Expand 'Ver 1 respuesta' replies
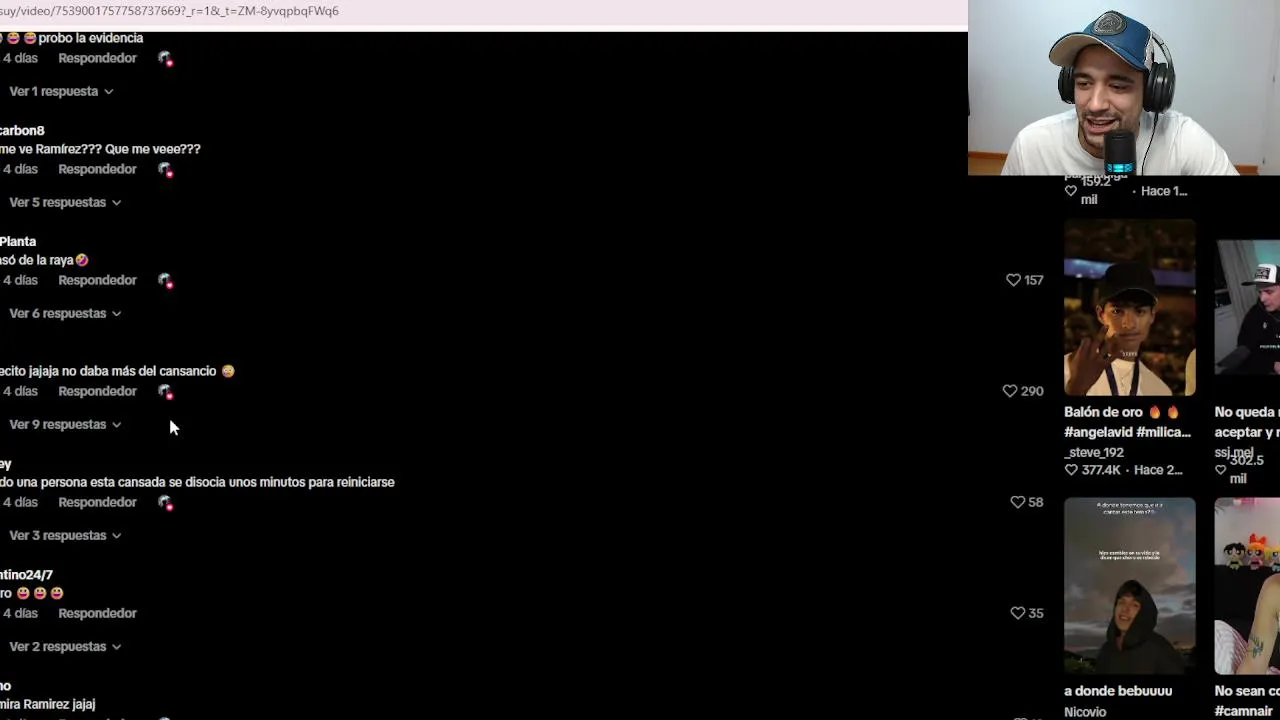 (61, 91)
